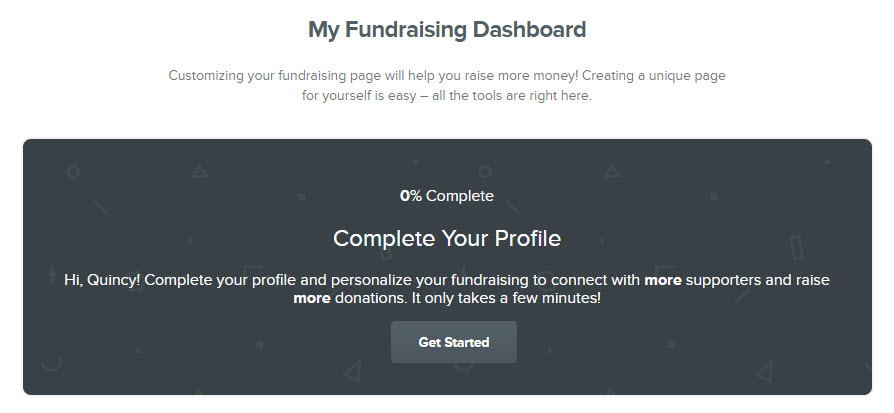
Task: Click the Complete Your Profile heading
Action: coord(447,238)
